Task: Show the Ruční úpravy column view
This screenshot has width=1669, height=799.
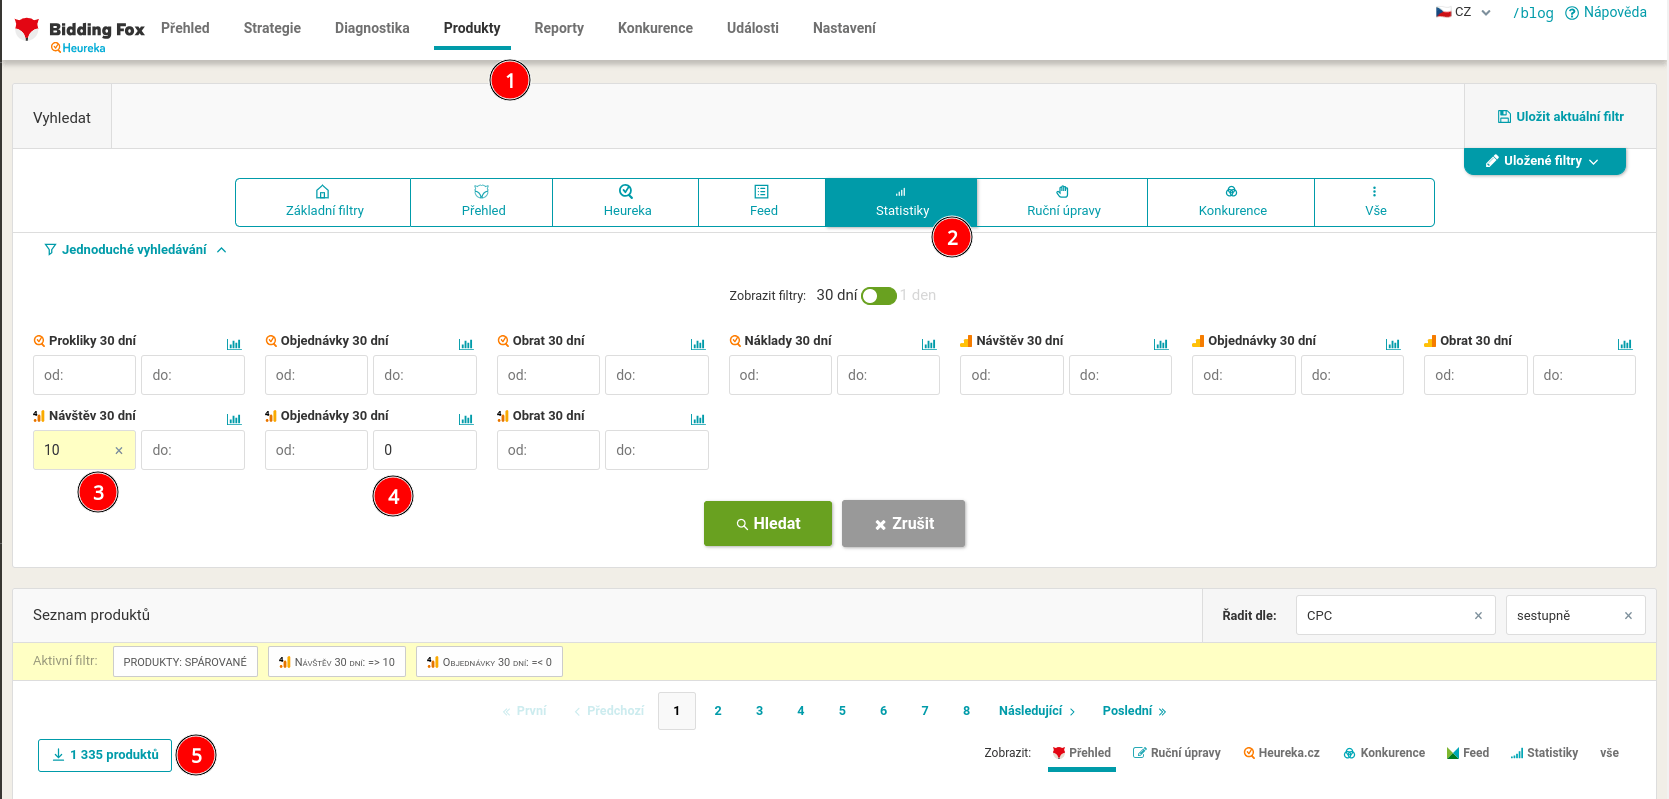Action: [1177, 753]
